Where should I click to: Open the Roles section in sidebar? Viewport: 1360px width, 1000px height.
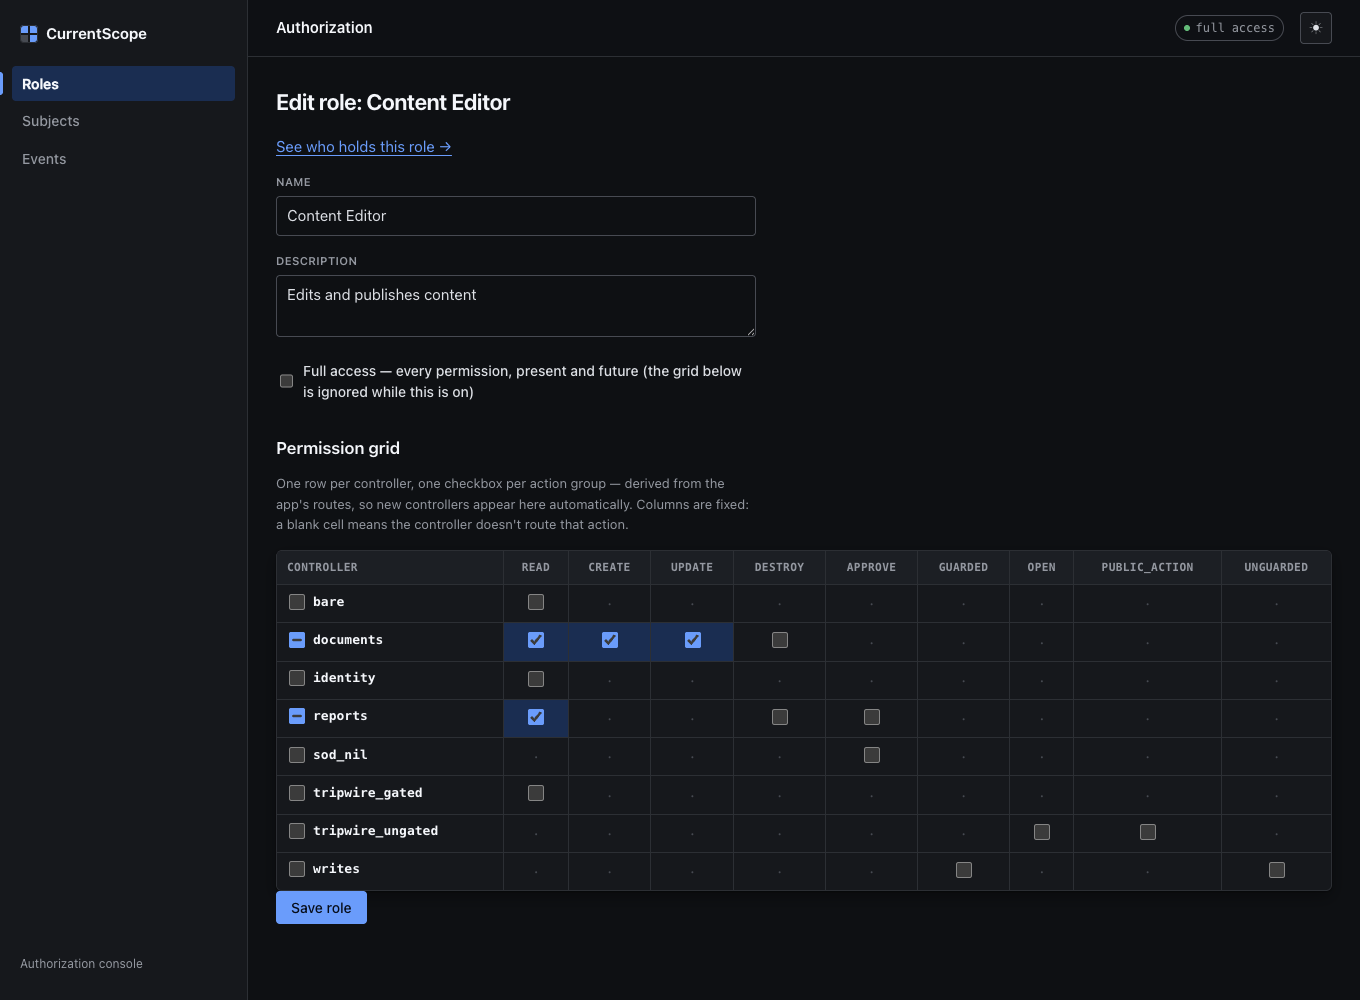point(123,84)
